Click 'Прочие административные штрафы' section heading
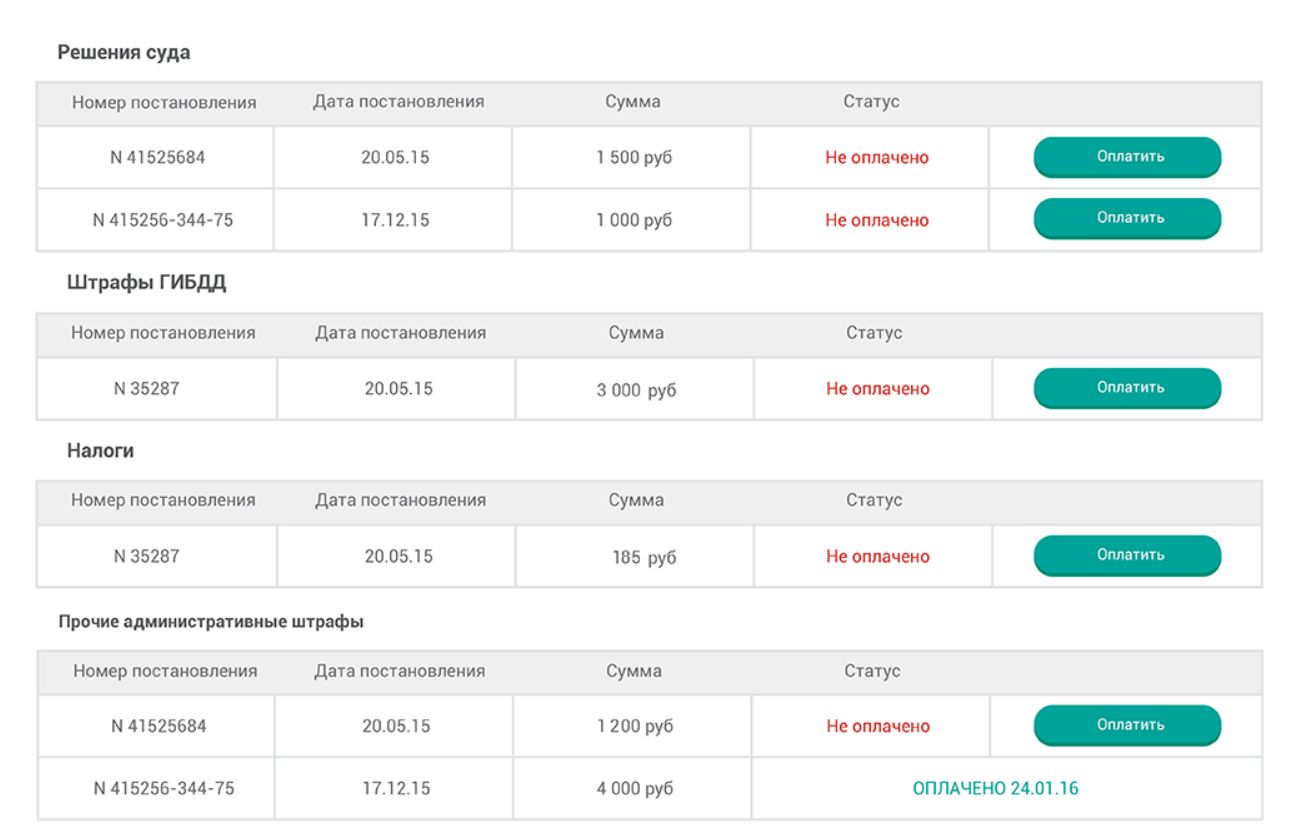This screenshot has width=1297, height=840. coord(210,621)
